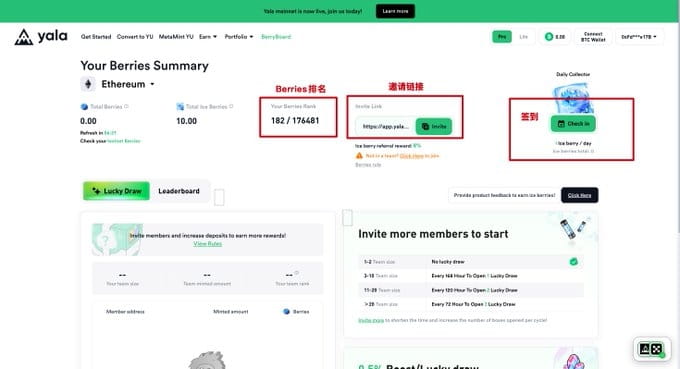This screenshot has height=369, width=680.
Task: Click the Minted amount column header
Action: coord(231,311)
